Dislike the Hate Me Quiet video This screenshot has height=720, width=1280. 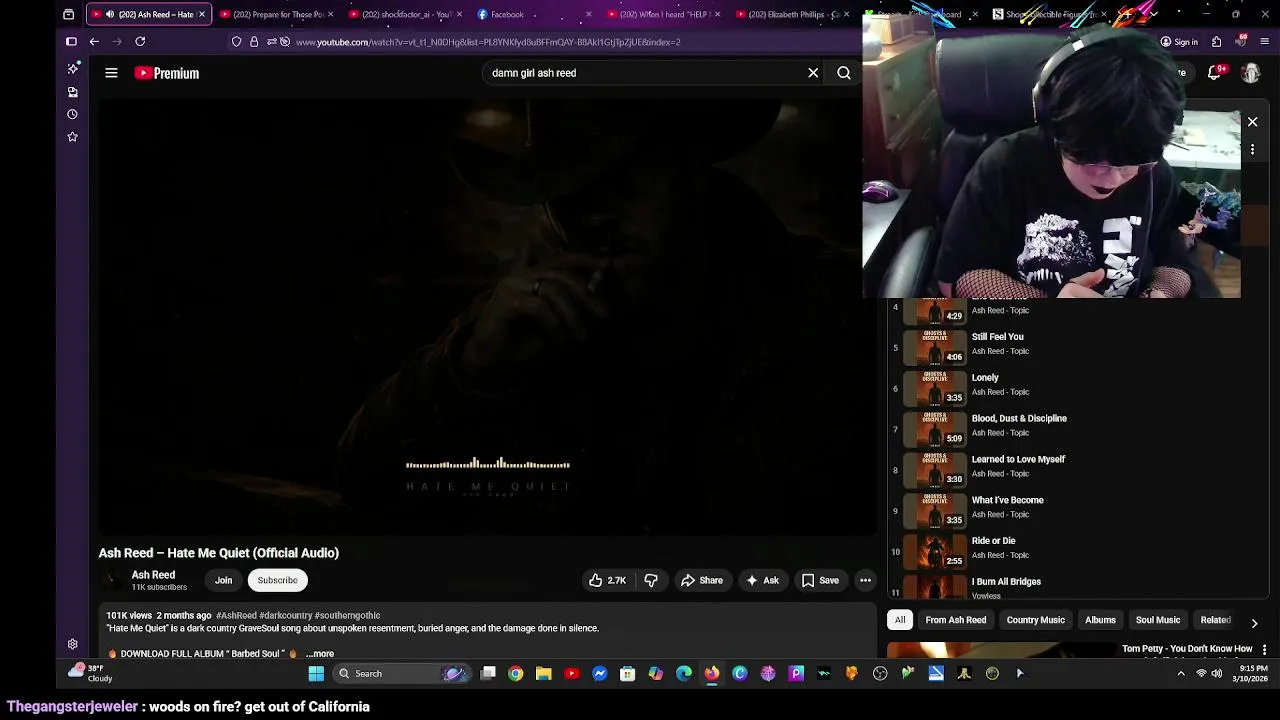(x=651, y=580)
